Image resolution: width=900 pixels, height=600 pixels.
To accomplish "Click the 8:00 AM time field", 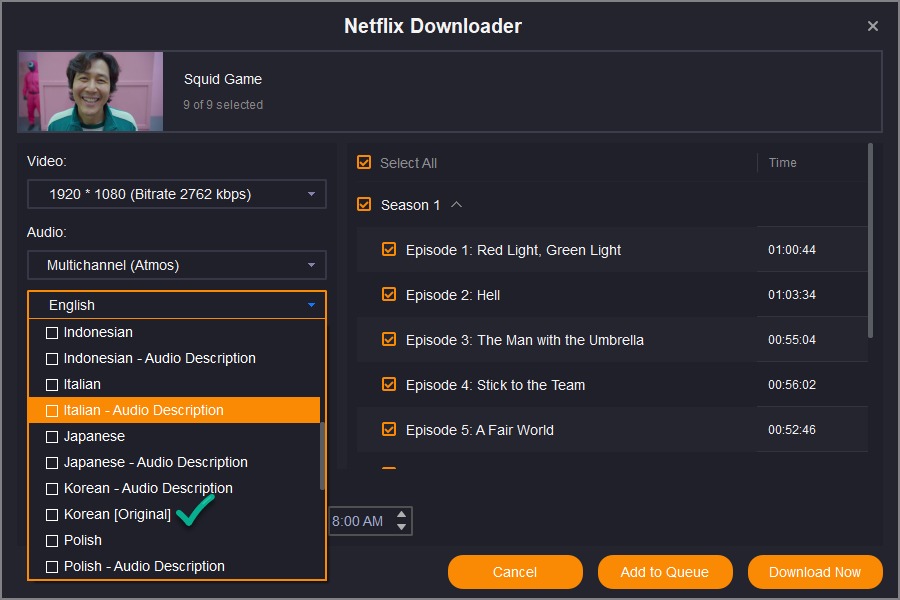I will coord(362,521).
